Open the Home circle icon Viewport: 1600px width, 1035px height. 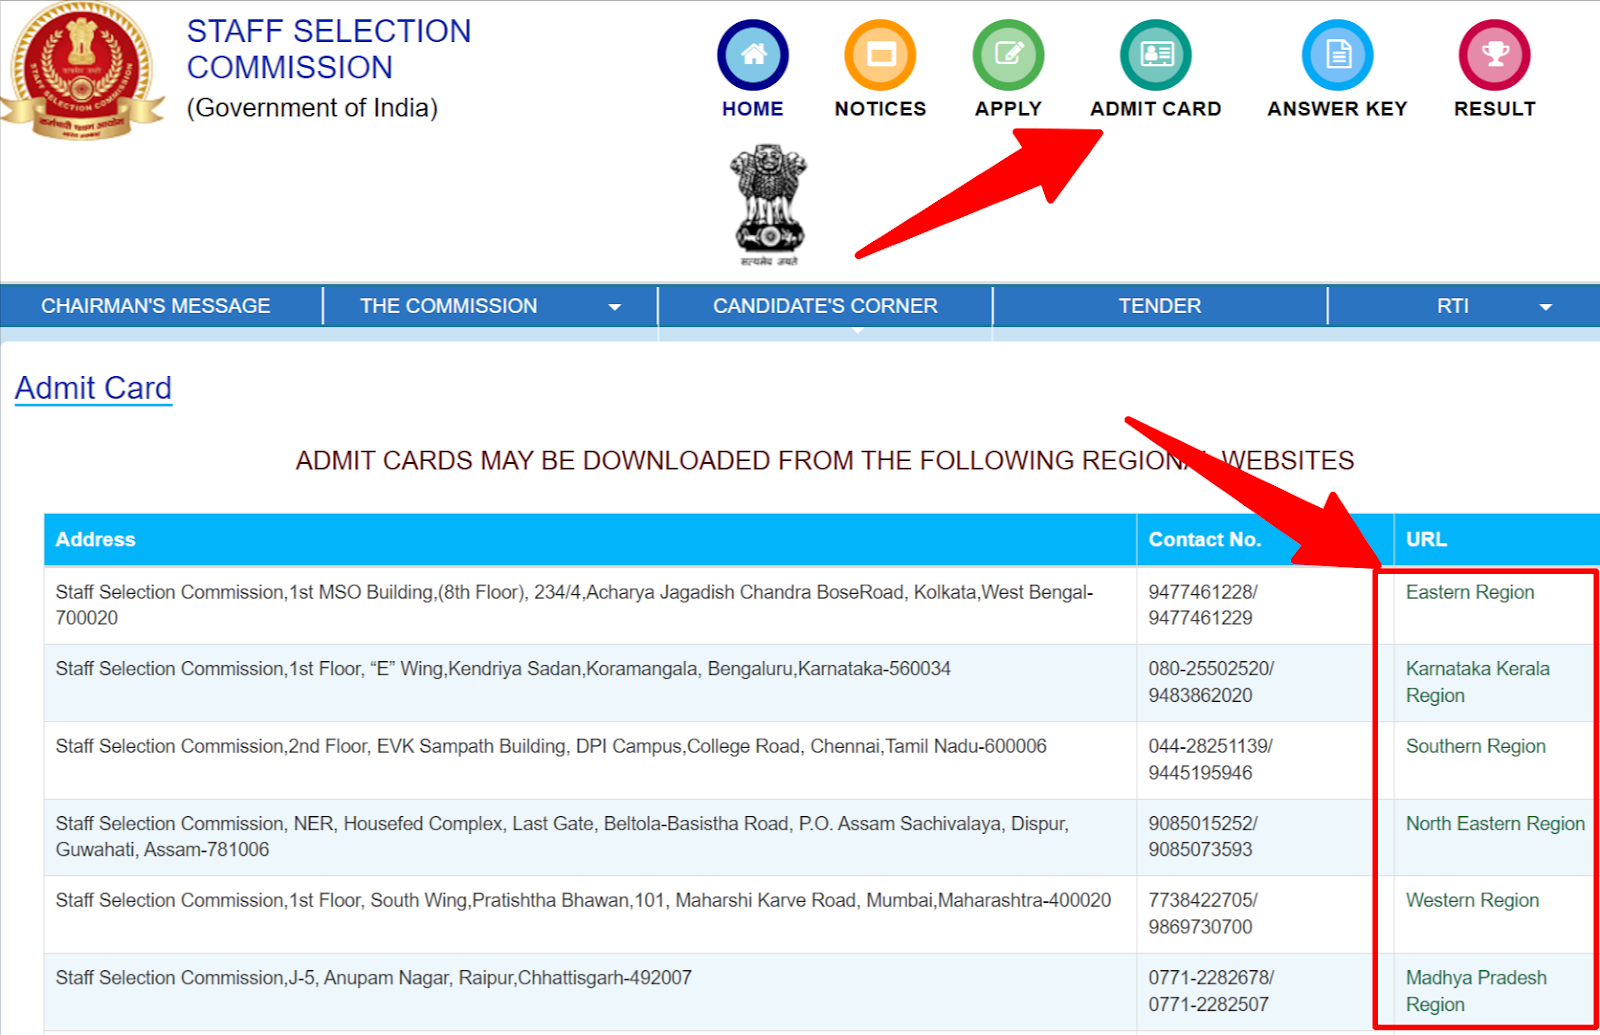click(753, 55)
